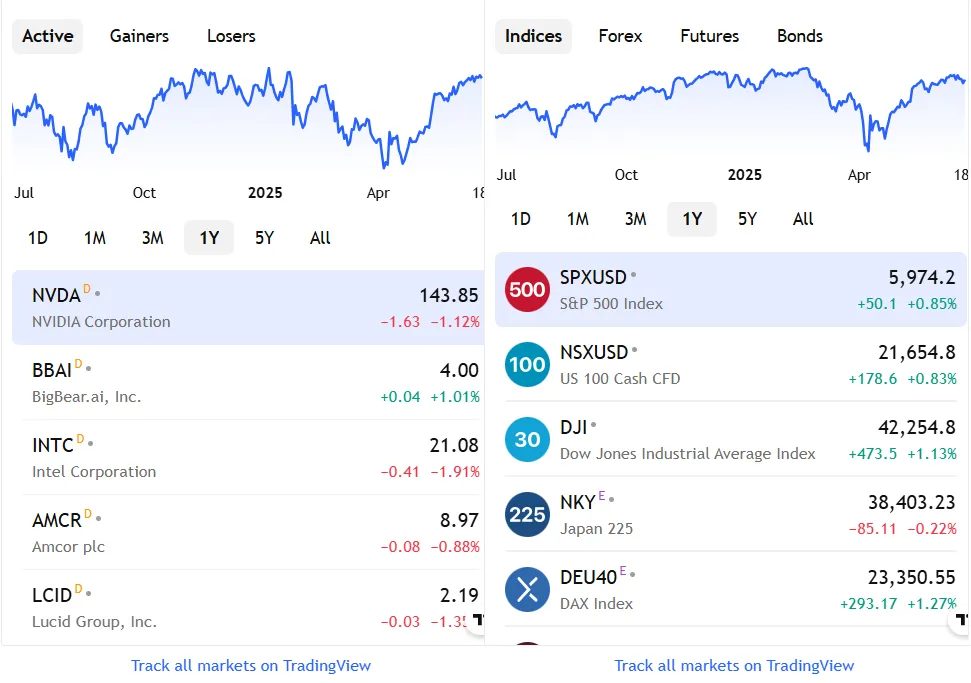Click the S&P 500 red index icon
The image size is (971, 683).
pyautogui.click(x=527, y=290)
